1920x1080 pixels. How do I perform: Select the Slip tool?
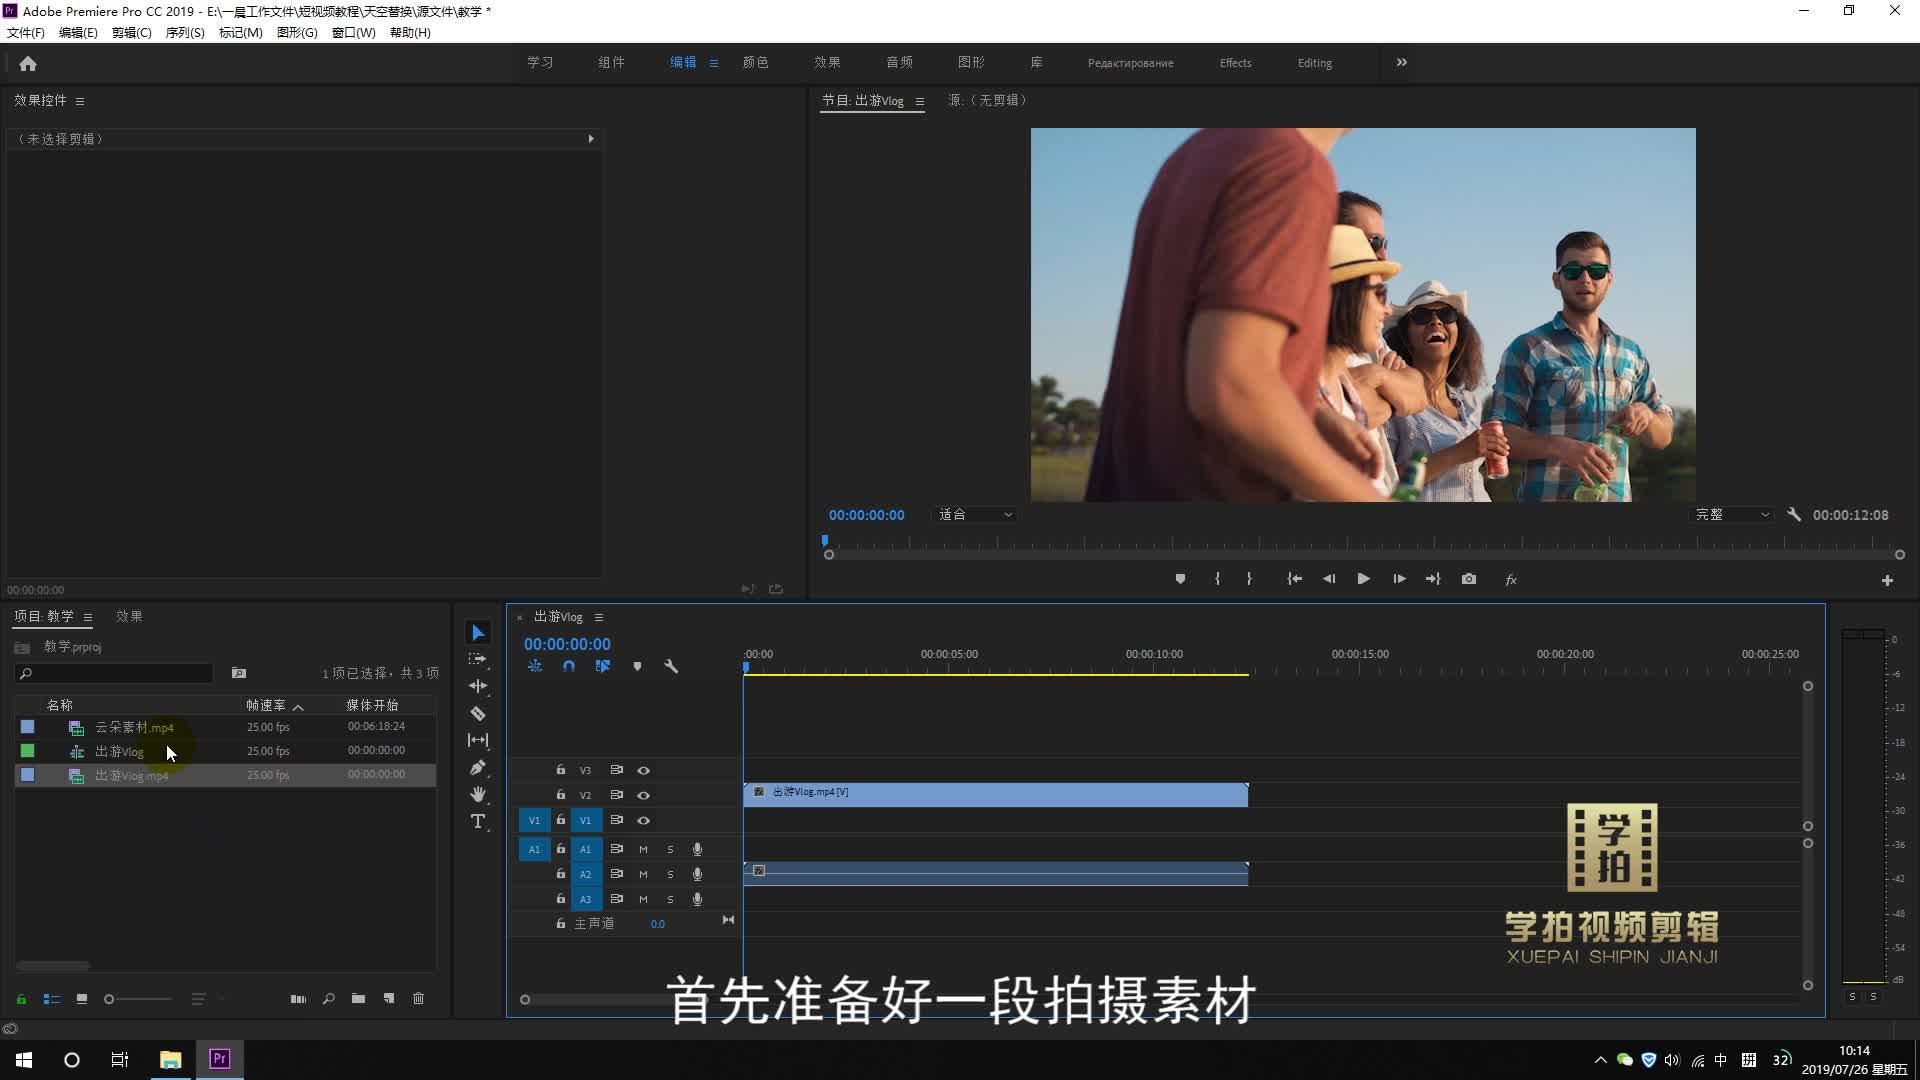coord(478,740)
